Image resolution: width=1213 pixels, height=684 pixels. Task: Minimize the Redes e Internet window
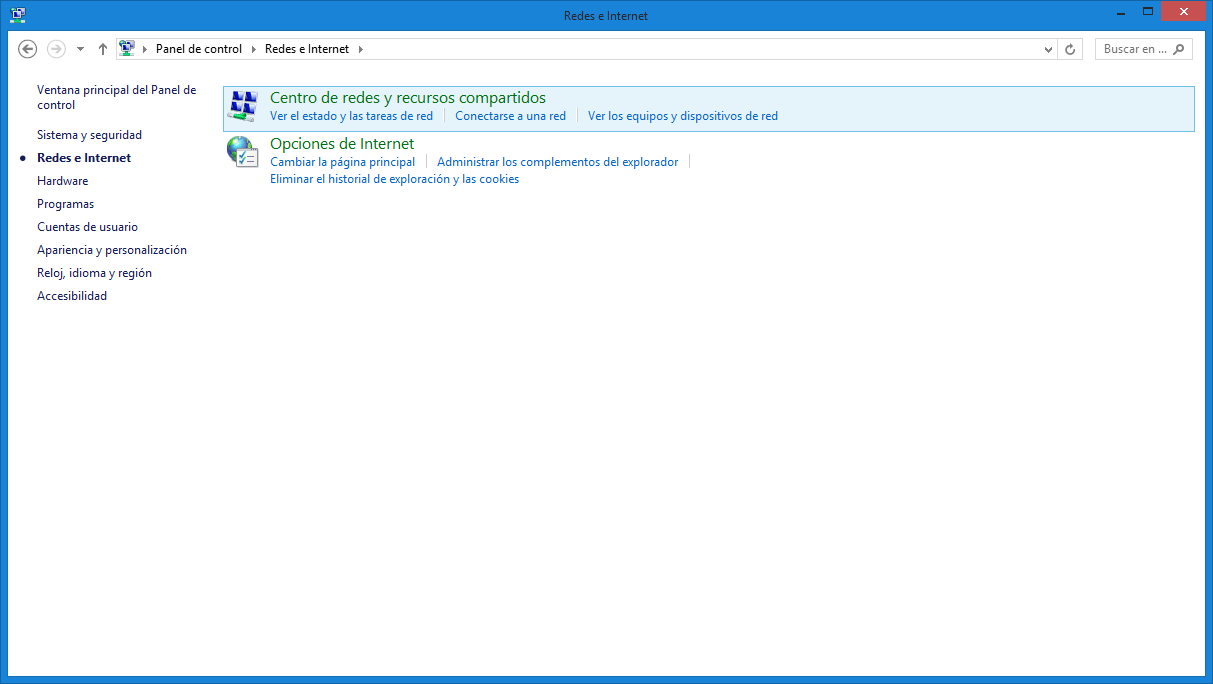tap(1119, 11)
